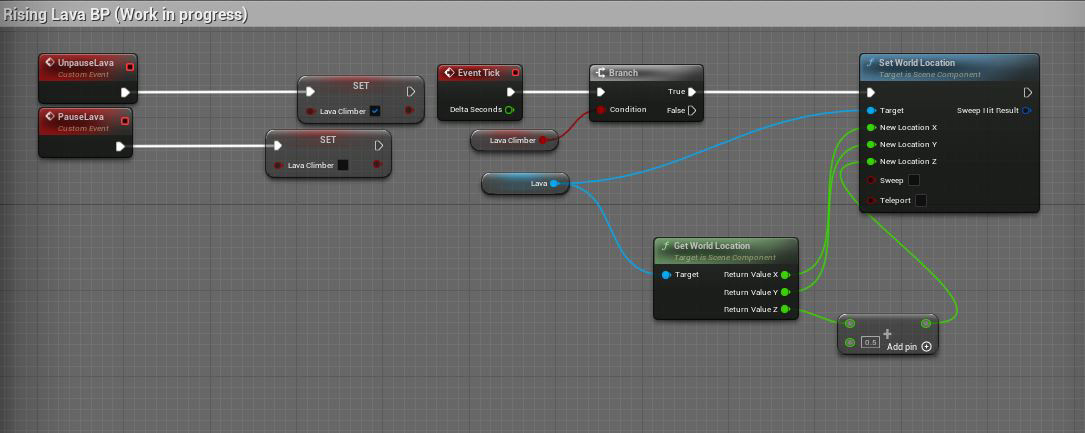1085x433 pixels.
Task: Click Set World Location exec input pin
Action: click(x=871, y=92)
